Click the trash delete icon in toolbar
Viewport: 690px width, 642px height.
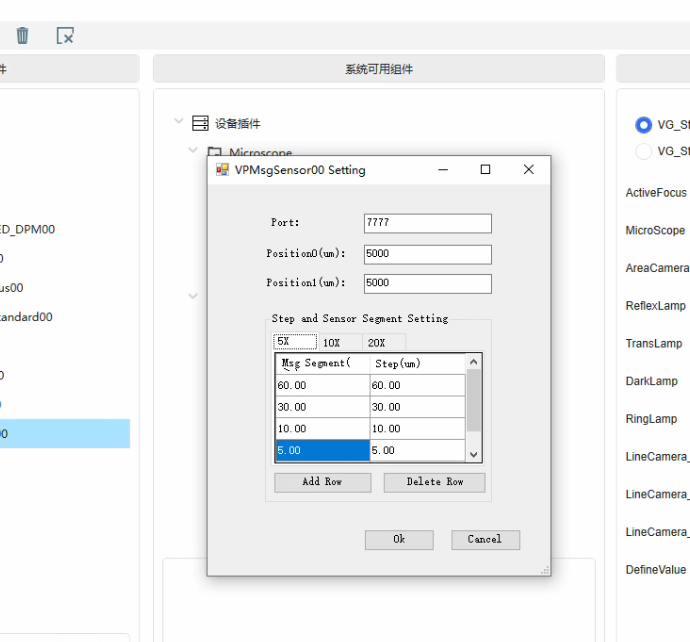point(22,36)
